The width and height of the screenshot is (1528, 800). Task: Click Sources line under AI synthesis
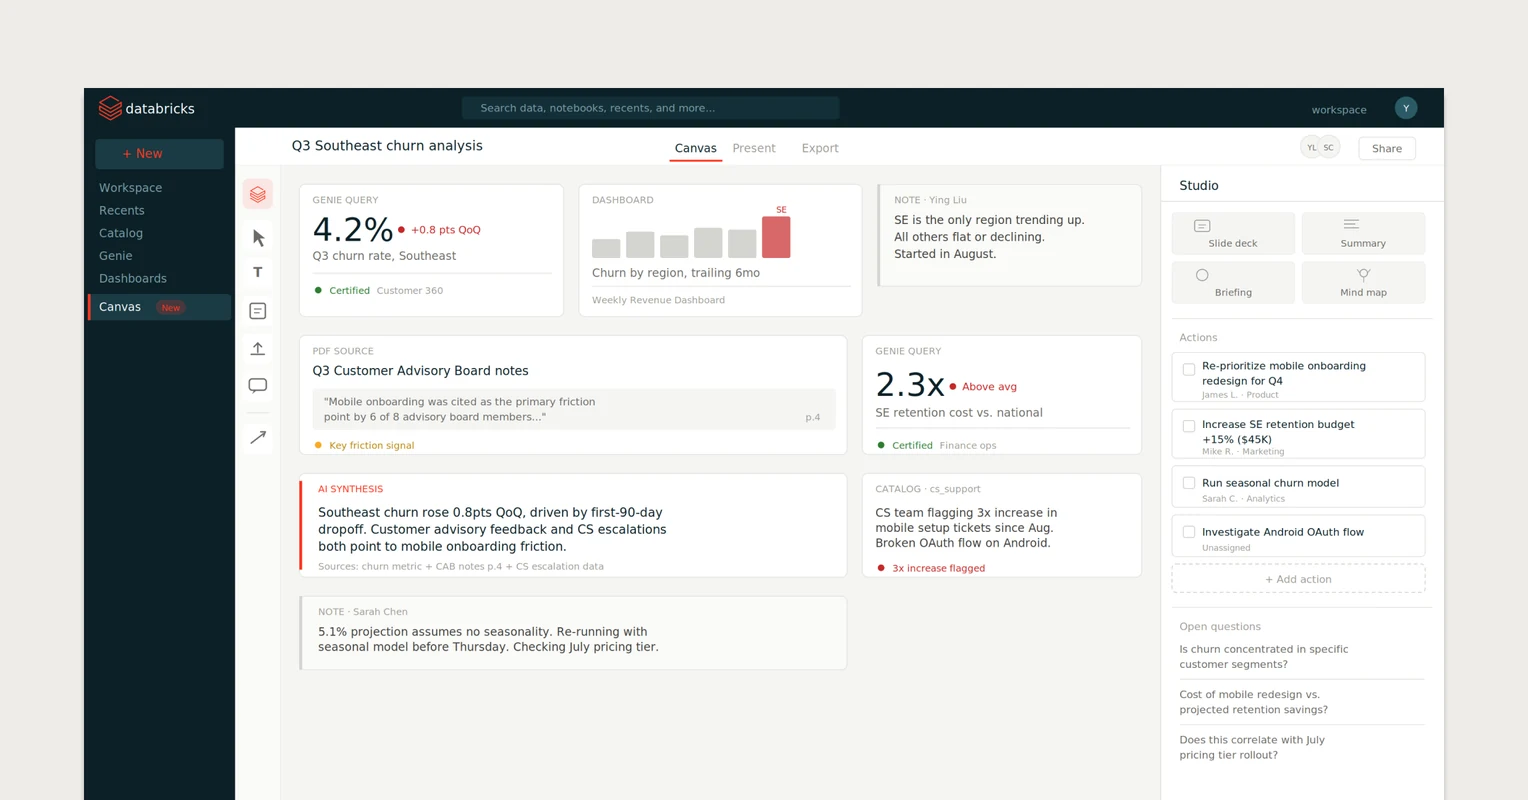pyautogui.click(x=461, y=567)
